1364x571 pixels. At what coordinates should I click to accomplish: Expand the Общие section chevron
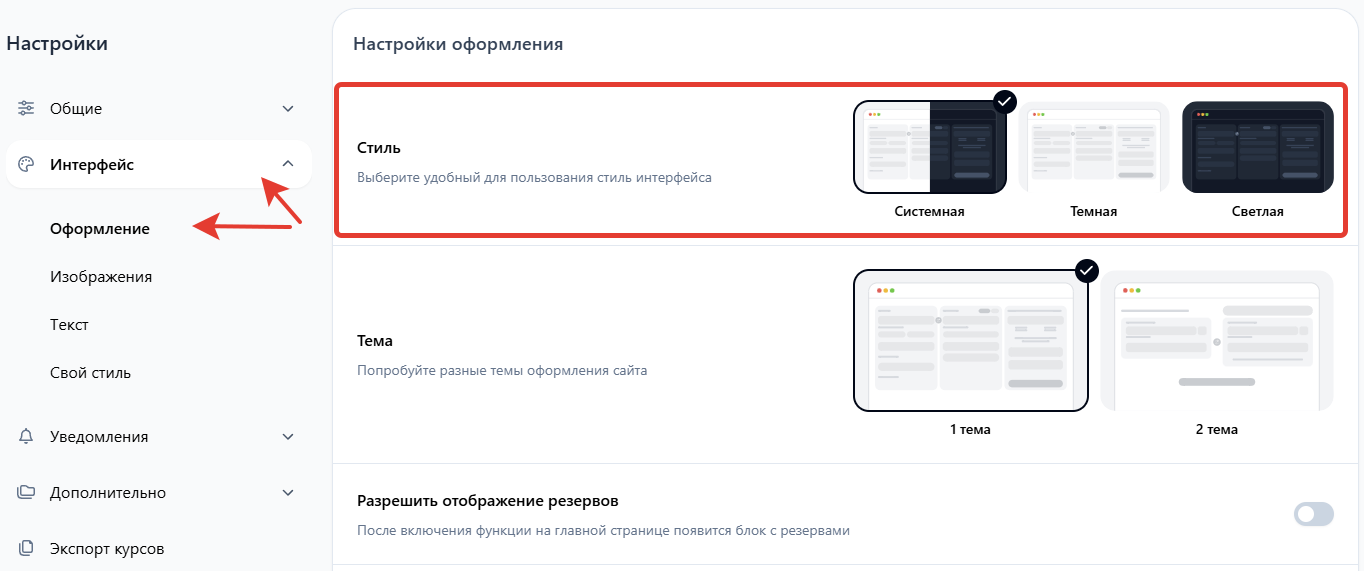click(x=288, y=108)
